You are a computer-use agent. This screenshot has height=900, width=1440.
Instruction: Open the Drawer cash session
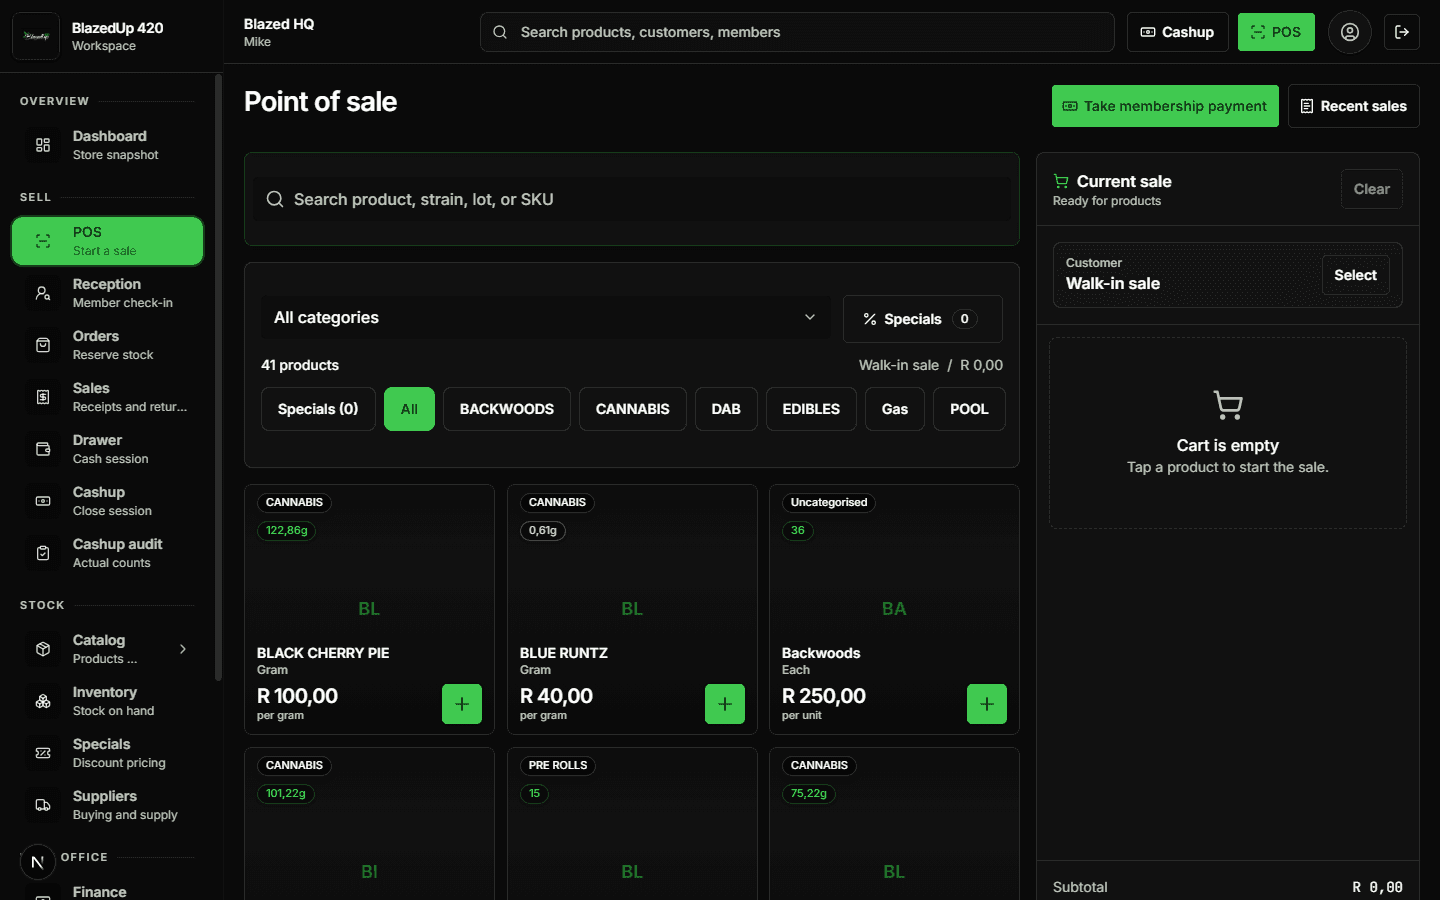tap(107, 449)
